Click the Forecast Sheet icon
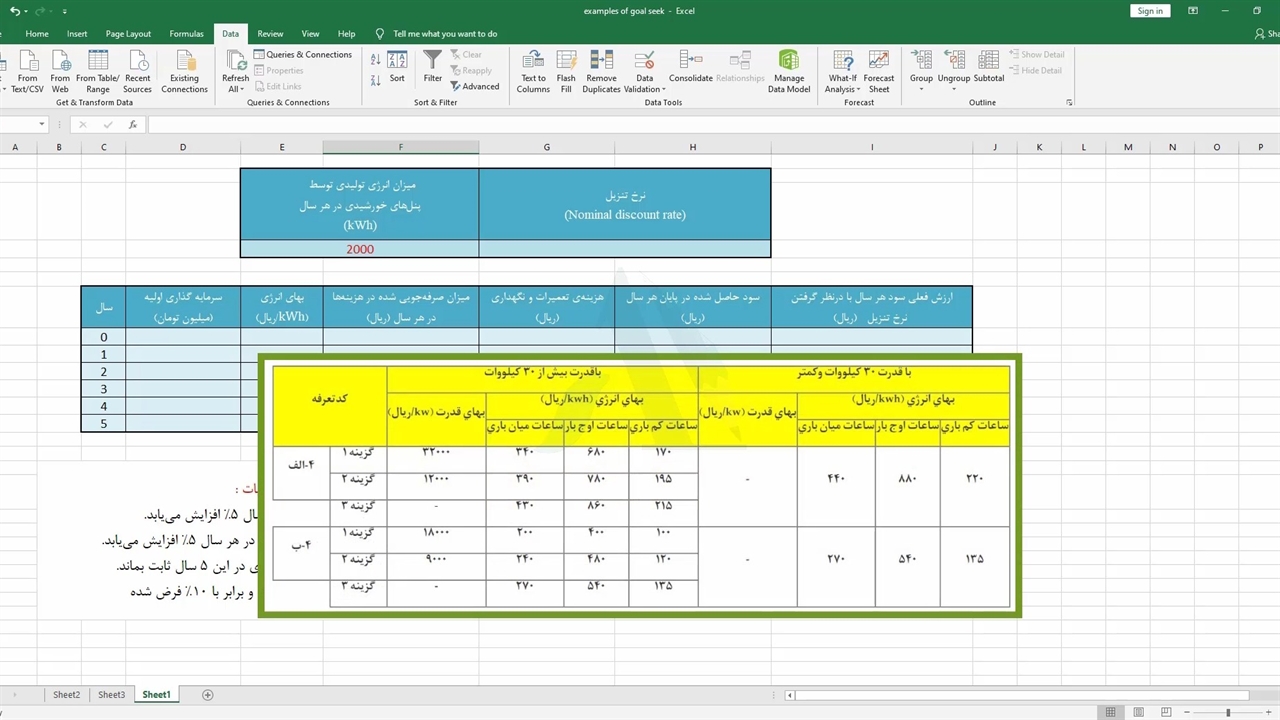Viewport: 1280px width, 720px height. point(879,61)
